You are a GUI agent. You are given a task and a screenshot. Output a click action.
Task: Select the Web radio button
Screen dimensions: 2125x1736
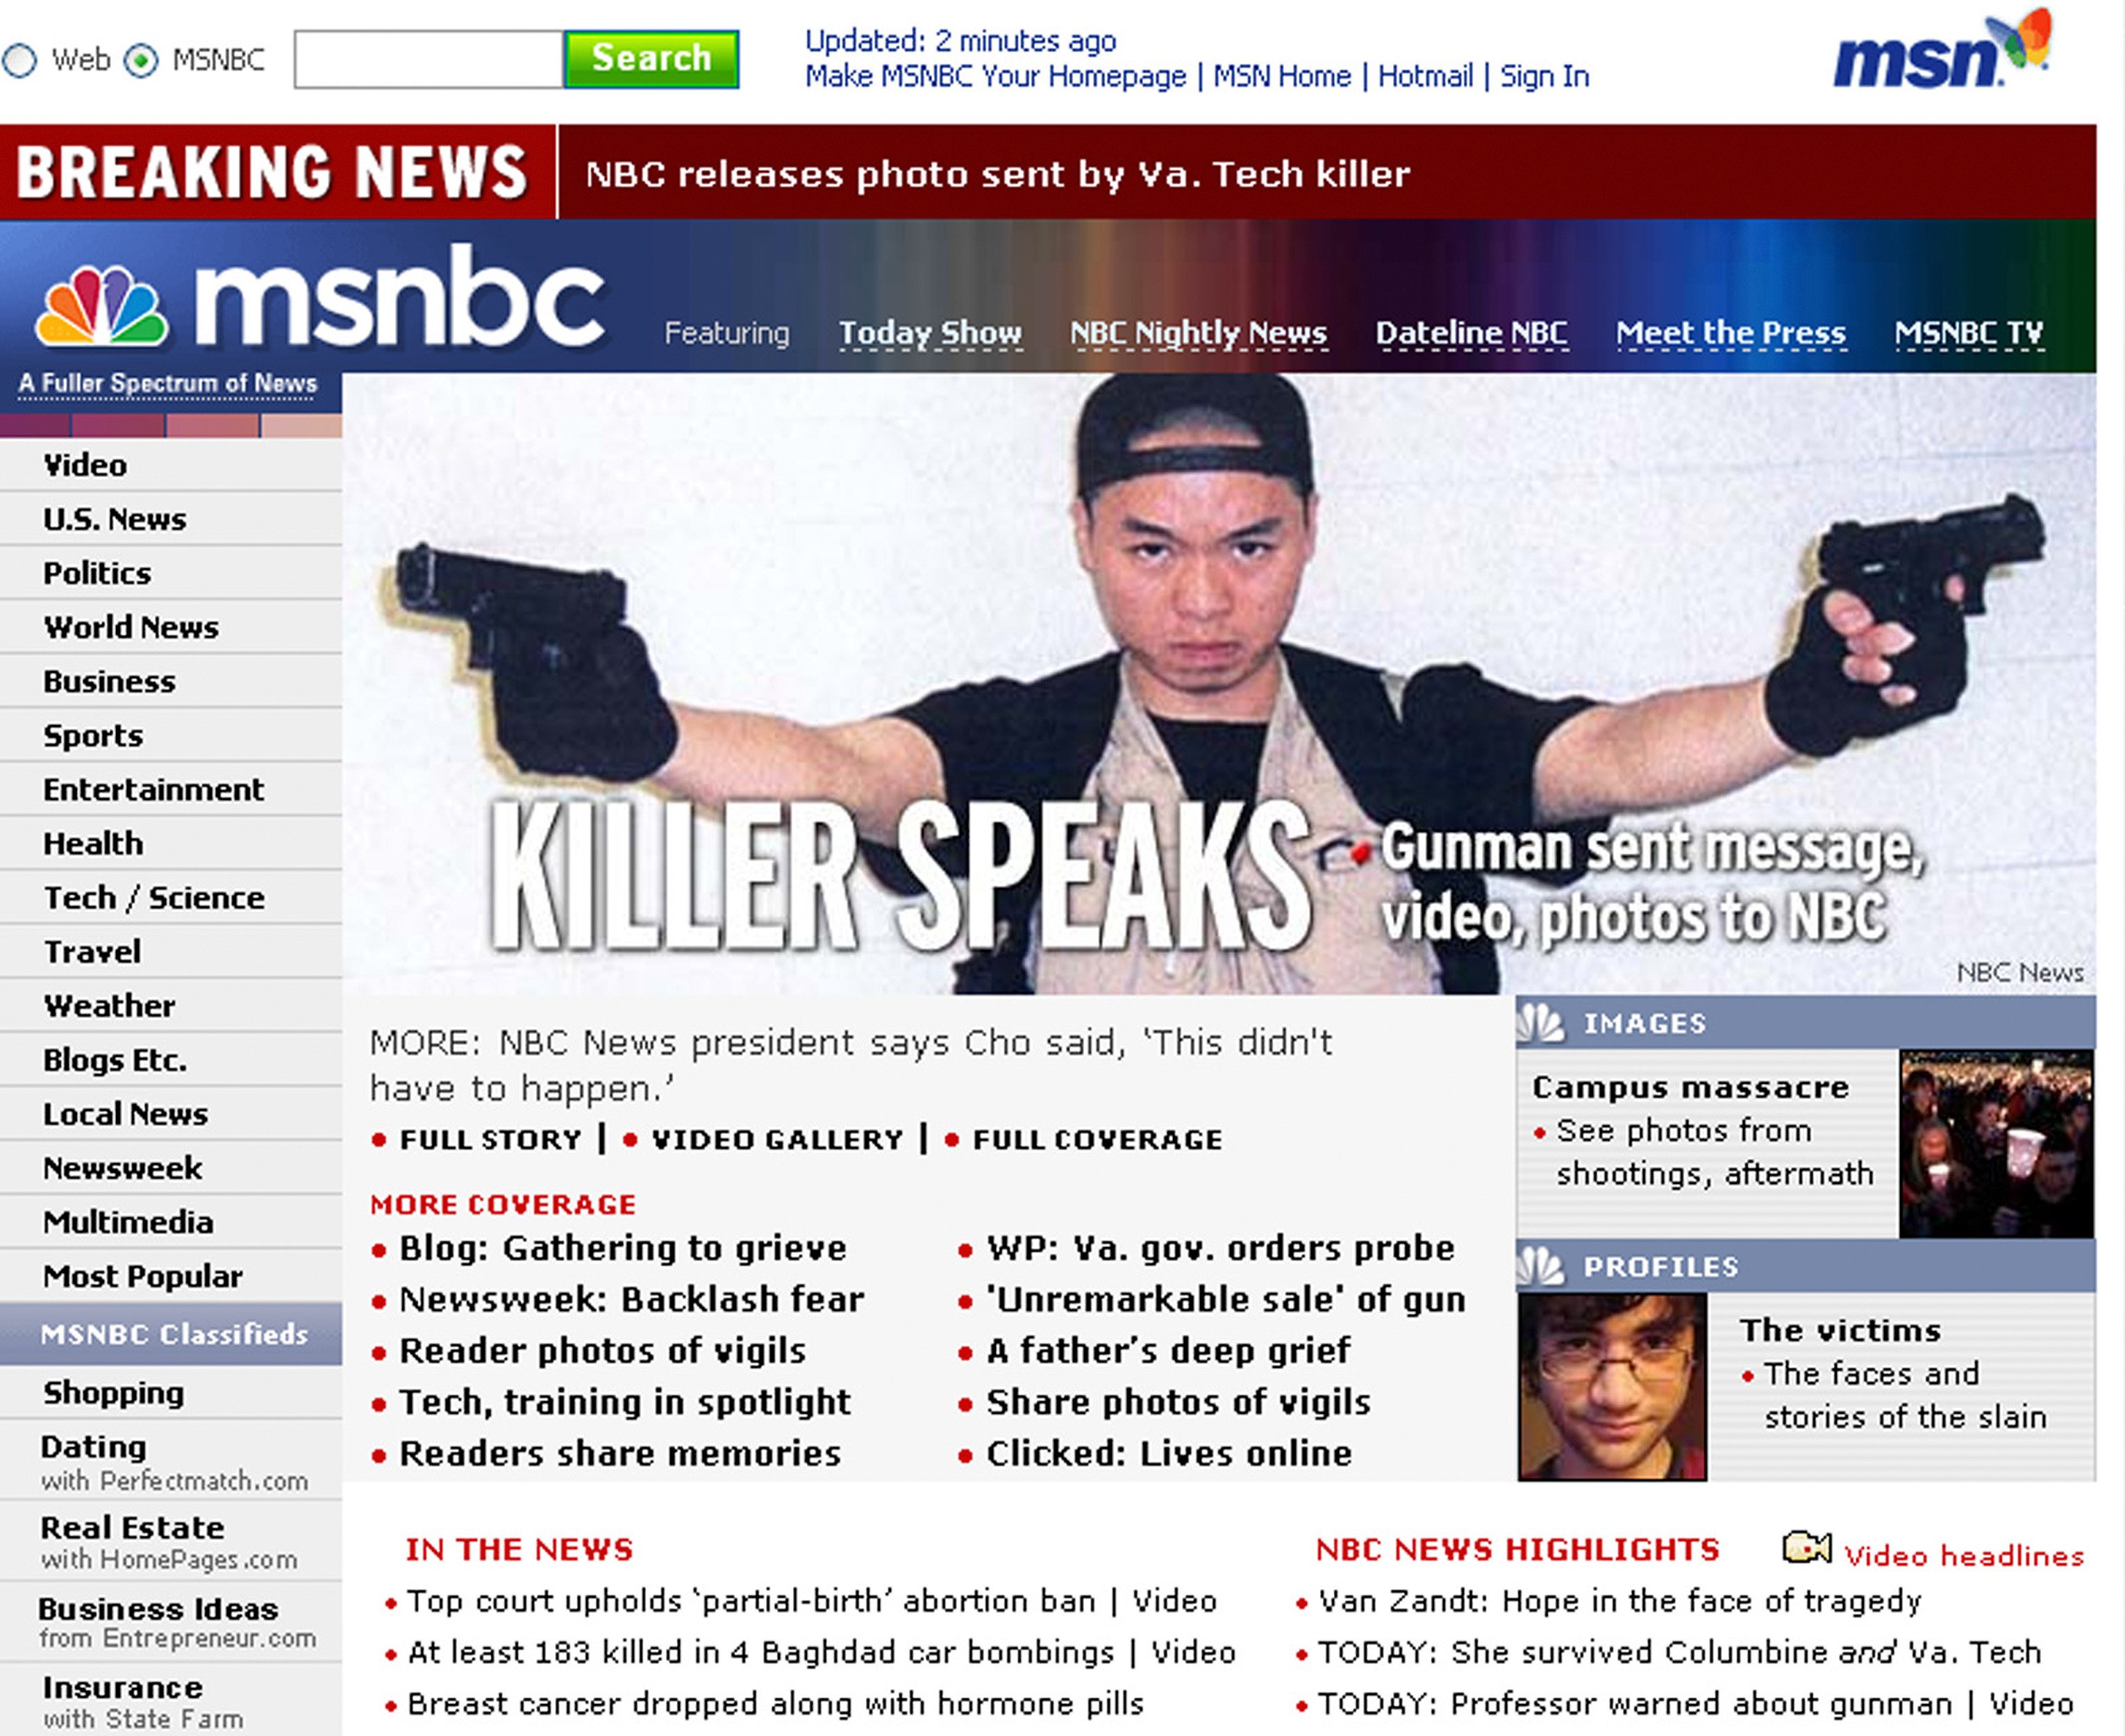(x=20, y=60)
